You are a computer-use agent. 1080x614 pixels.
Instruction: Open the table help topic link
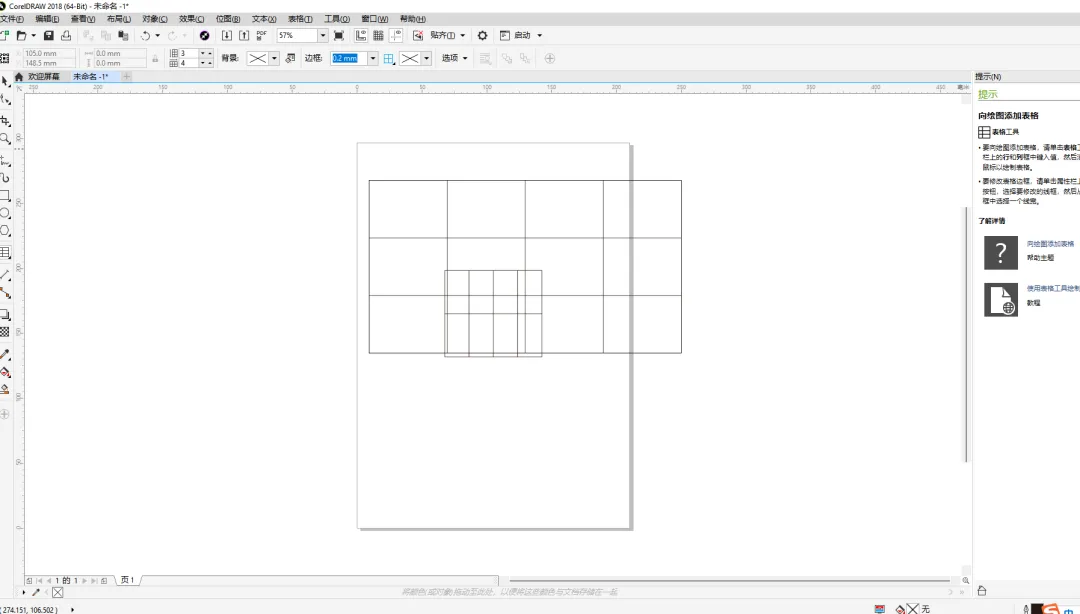(1050, 244)
